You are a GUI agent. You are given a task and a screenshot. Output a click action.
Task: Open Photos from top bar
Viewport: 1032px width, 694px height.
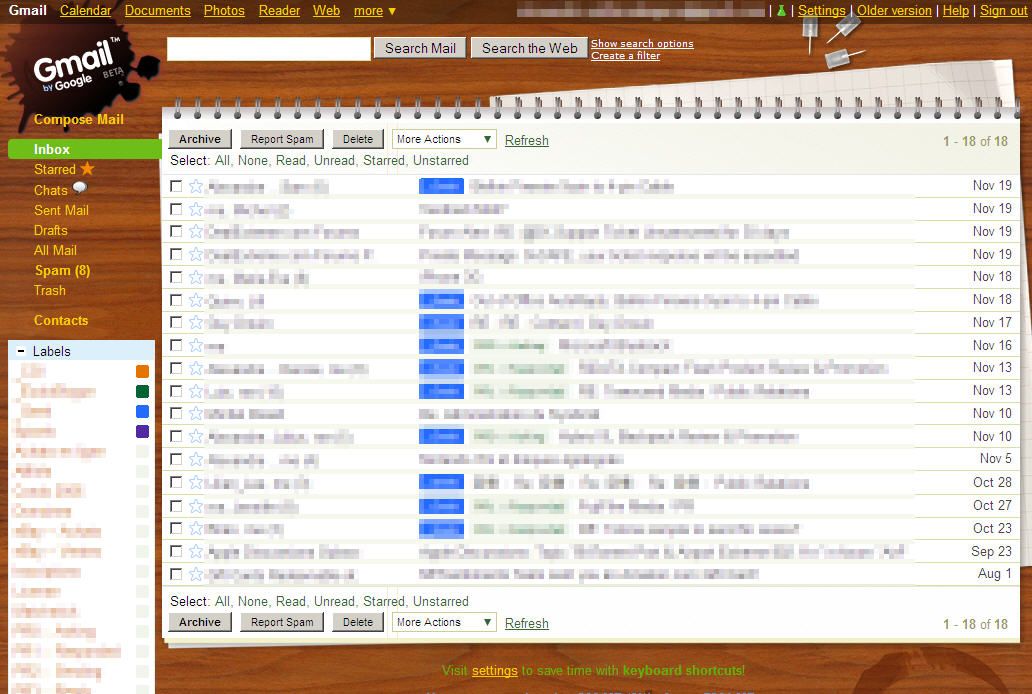(x=224, y=11)
